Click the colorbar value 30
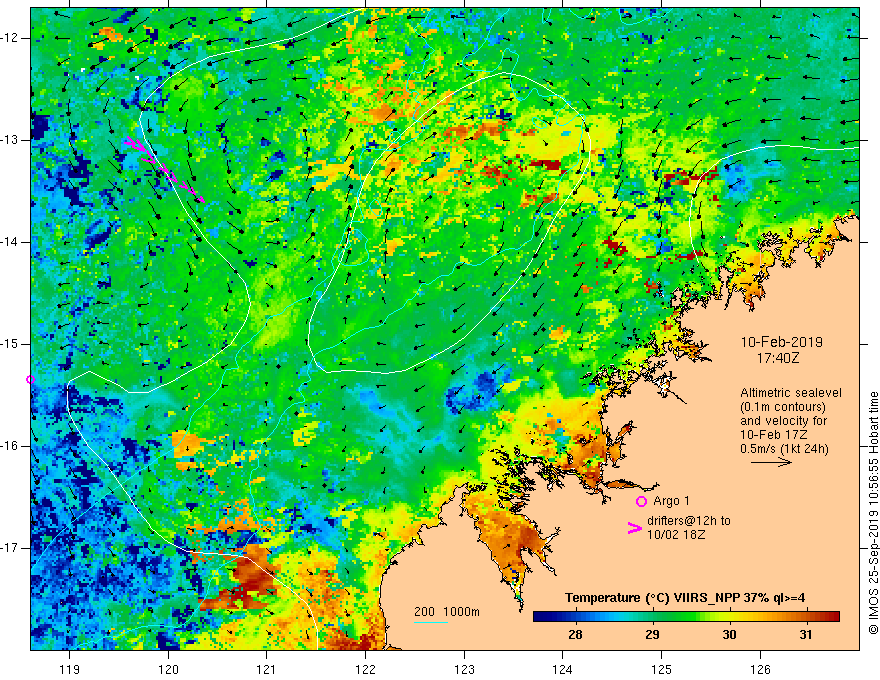The width and height of the screenshot is (880, 680). [728, 635]
